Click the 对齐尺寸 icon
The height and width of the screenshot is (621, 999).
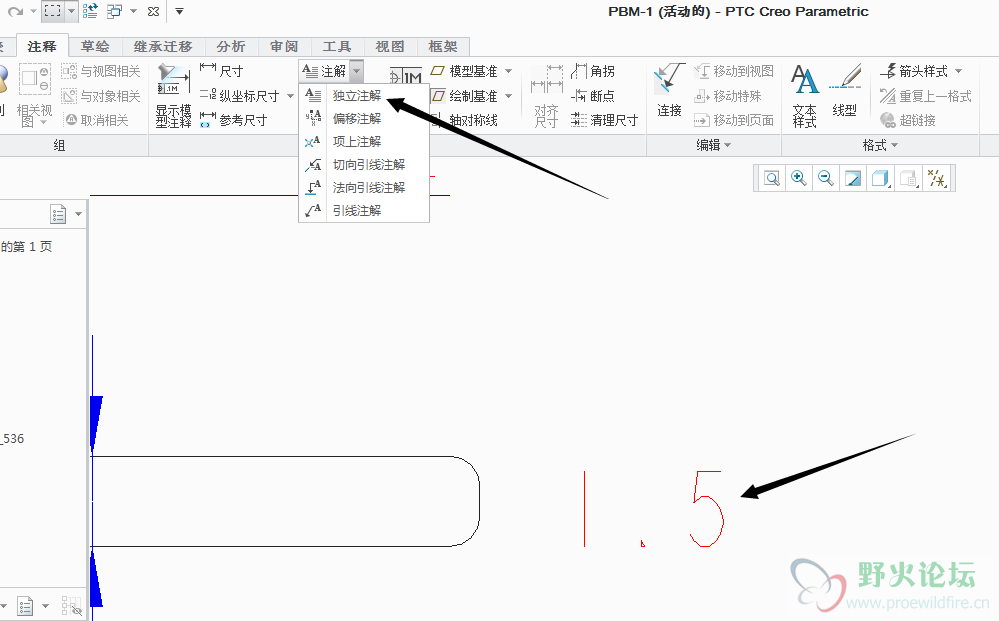click(x=547, y=96)
